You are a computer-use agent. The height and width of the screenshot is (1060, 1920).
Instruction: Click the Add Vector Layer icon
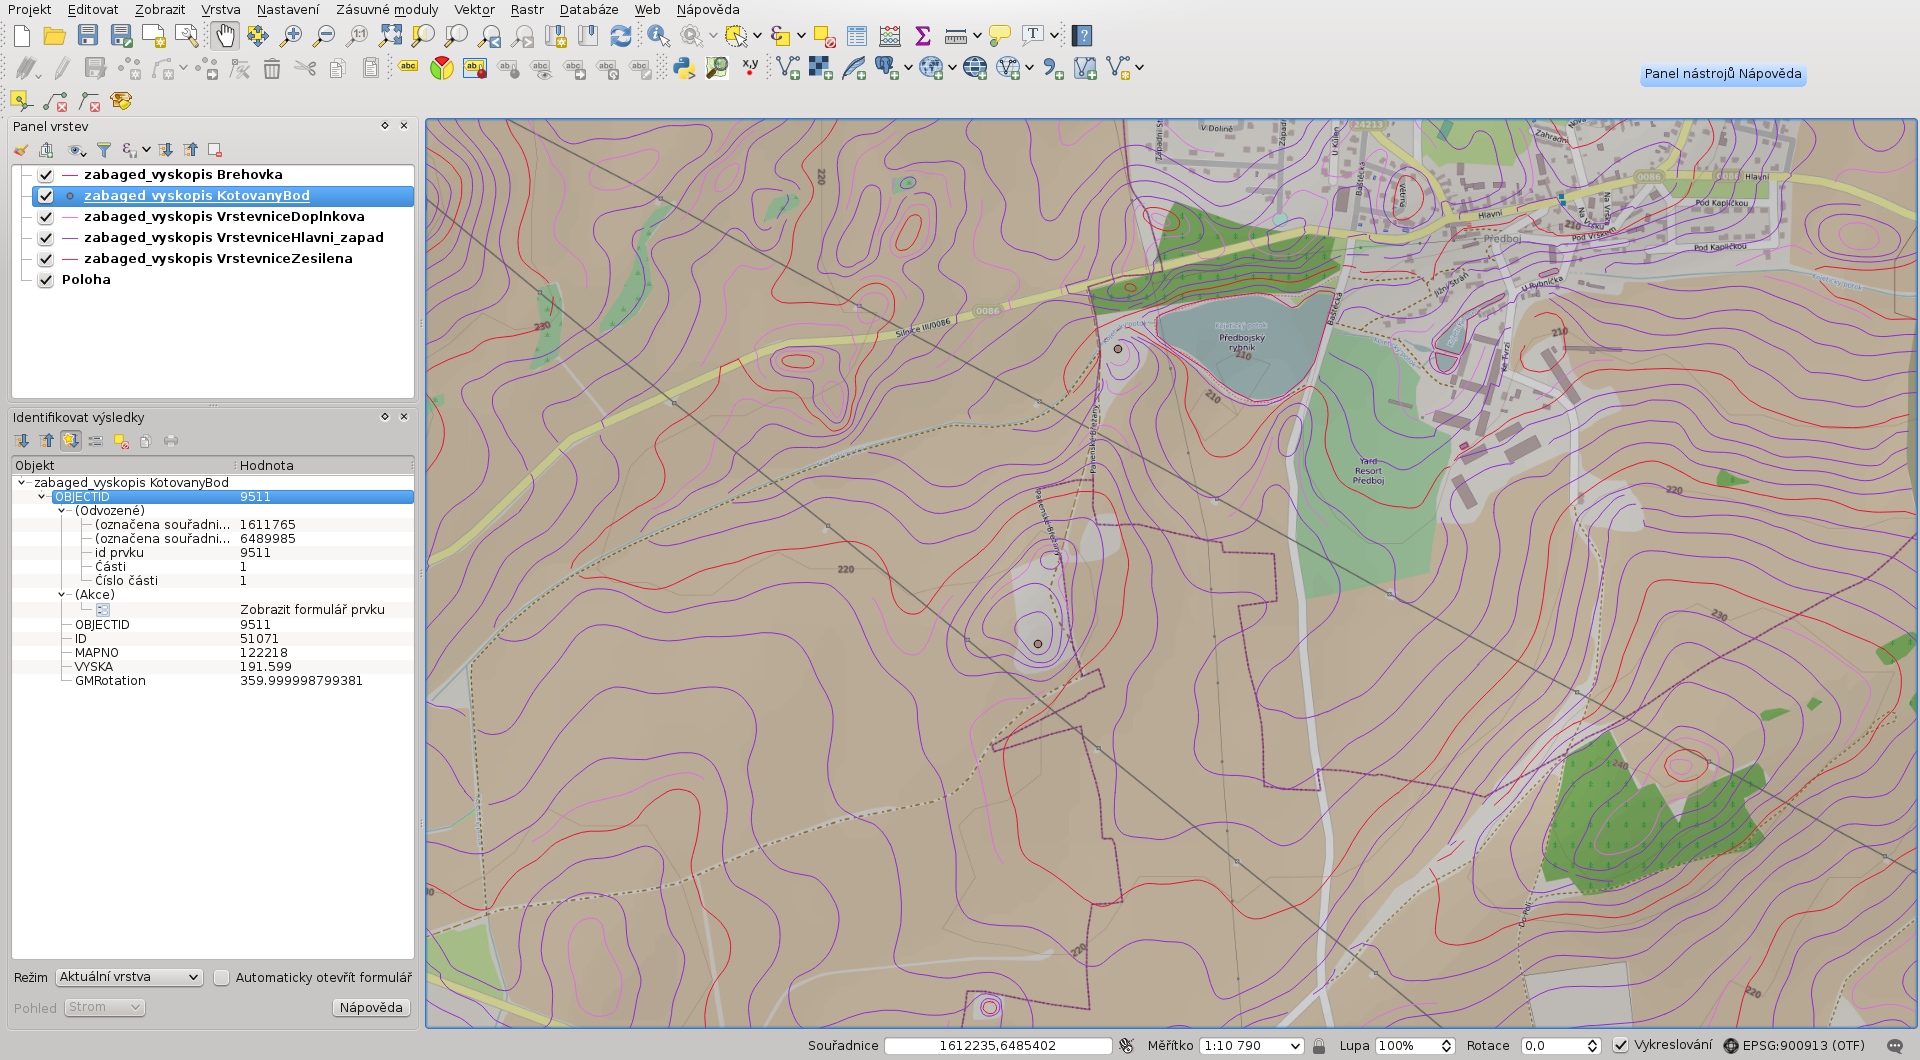788,68
